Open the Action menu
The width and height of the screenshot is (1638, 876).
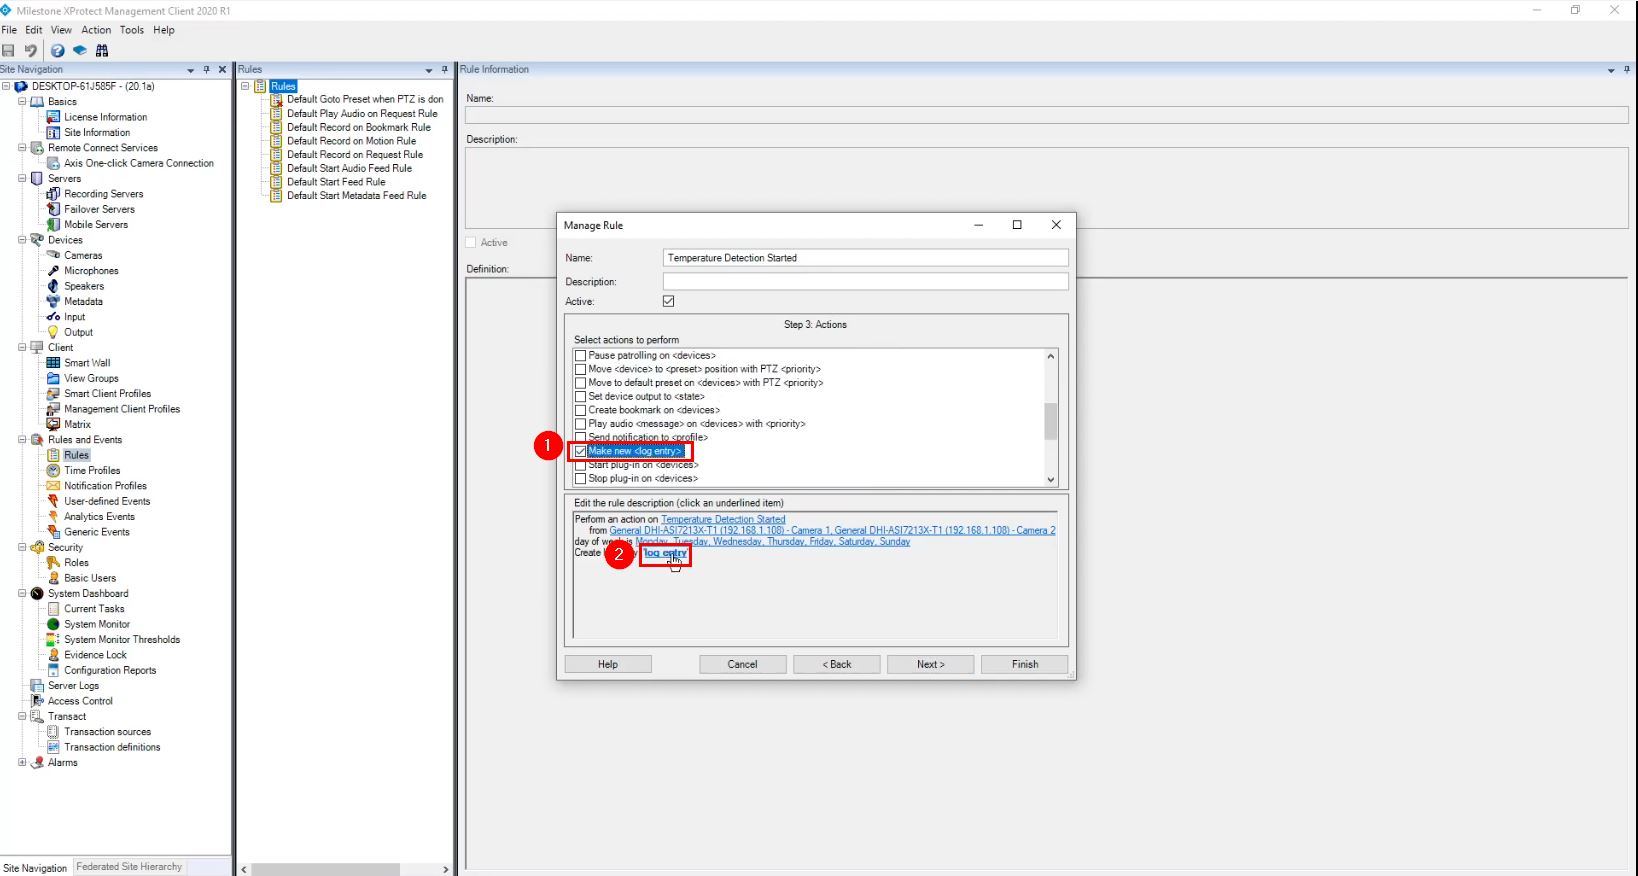tap(96, 30)
